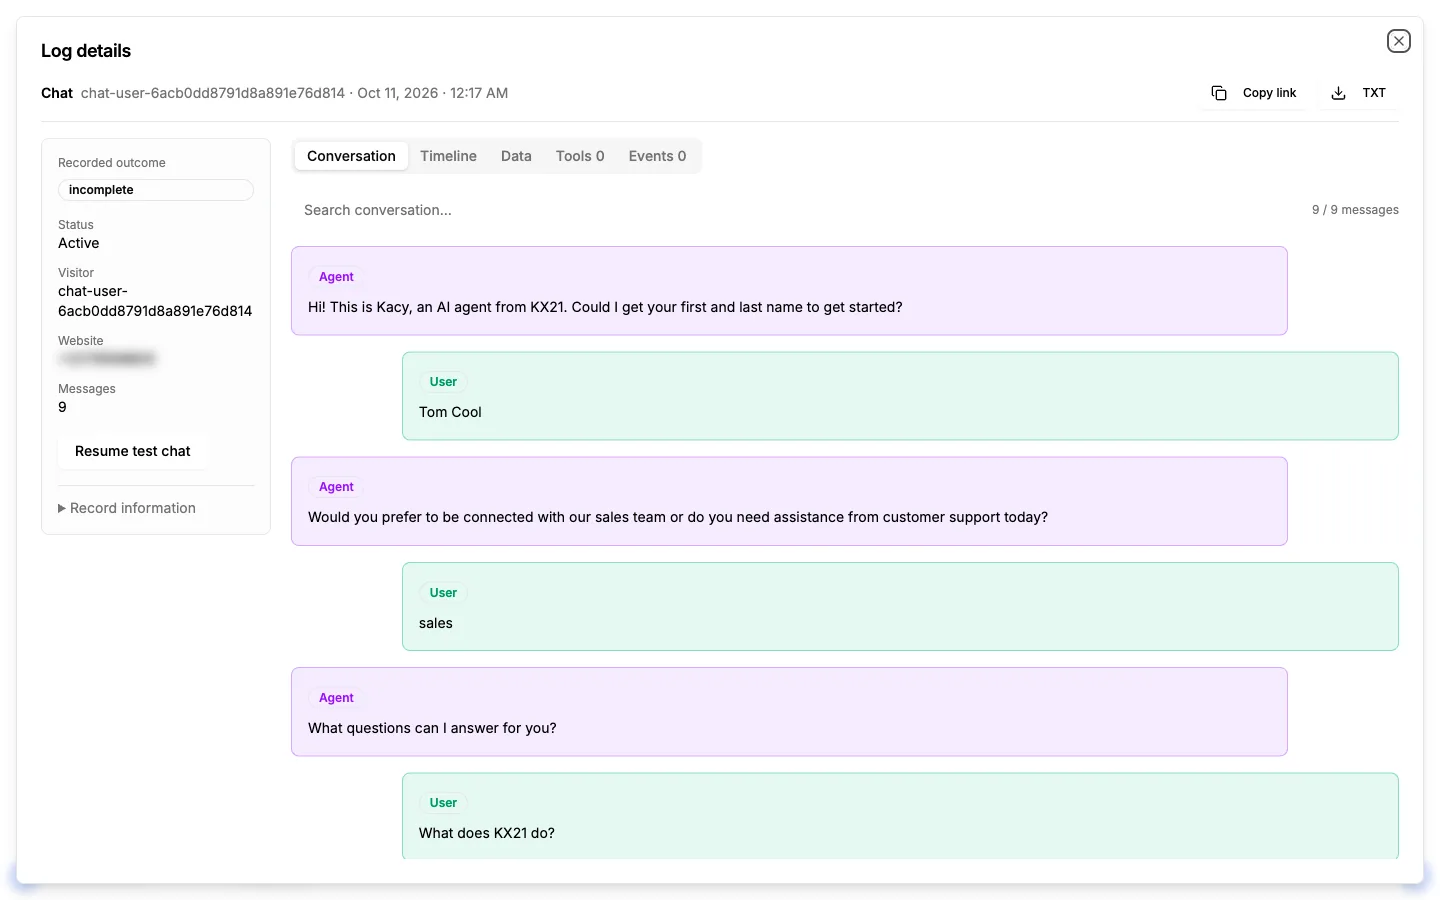Click the TXT export label
Screen dimensions: 1440x900
click(x=1374, y=93)
